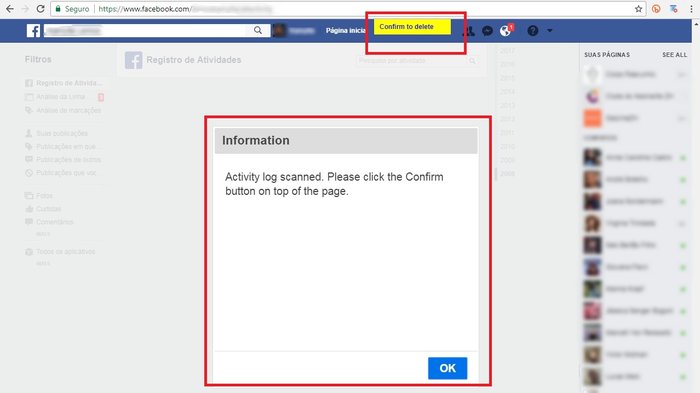Screen dimensions: 700x393
Task: Go to Página inicial
Action: click(346, 30)
